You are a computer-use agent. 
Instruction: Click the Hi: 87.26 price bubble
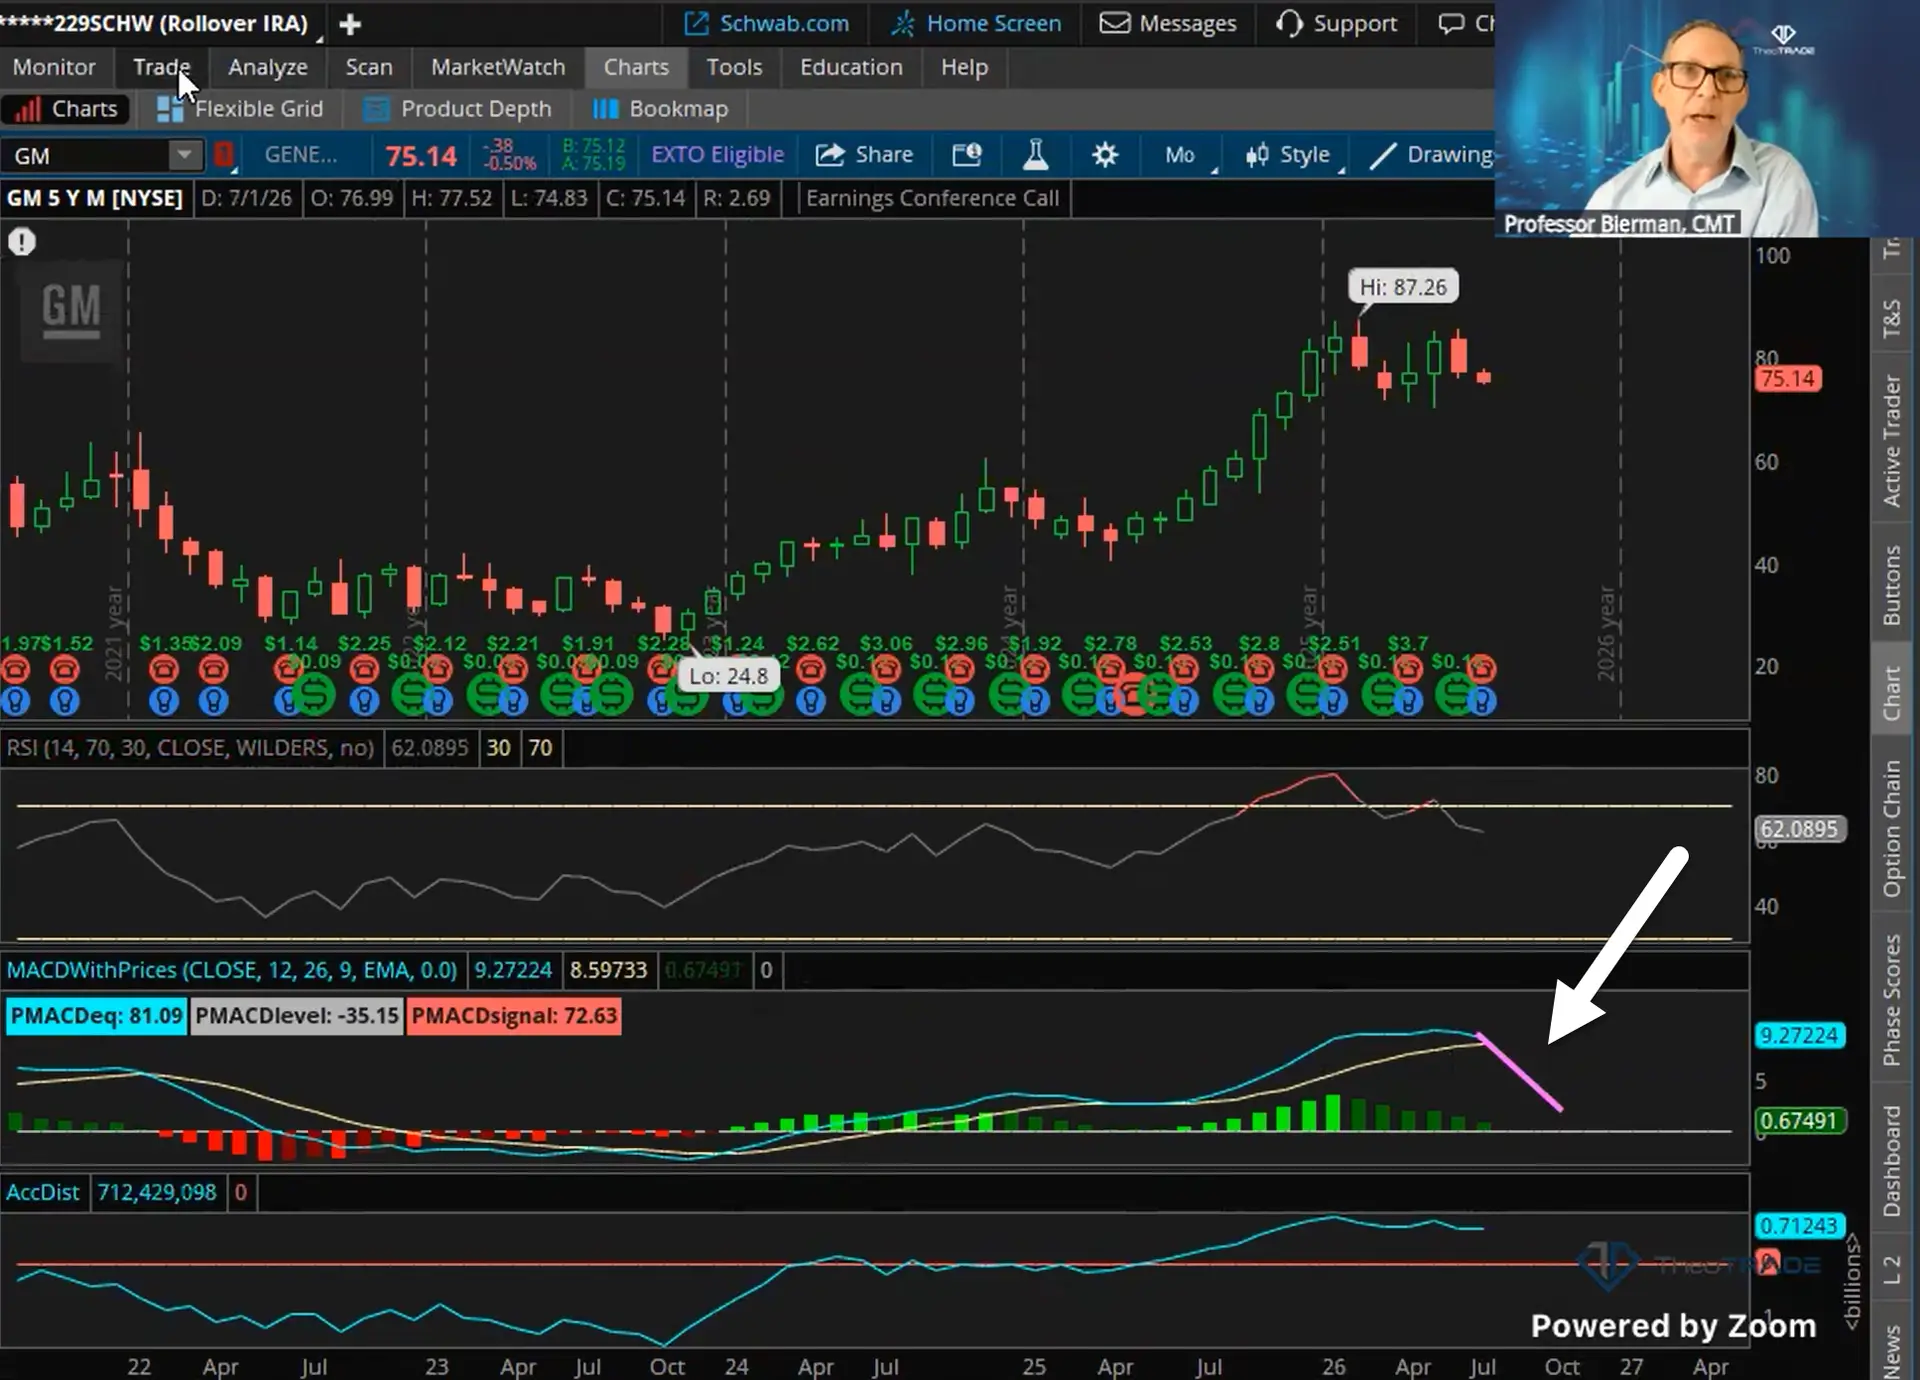pyautogui.click(x=1403, y=287)
